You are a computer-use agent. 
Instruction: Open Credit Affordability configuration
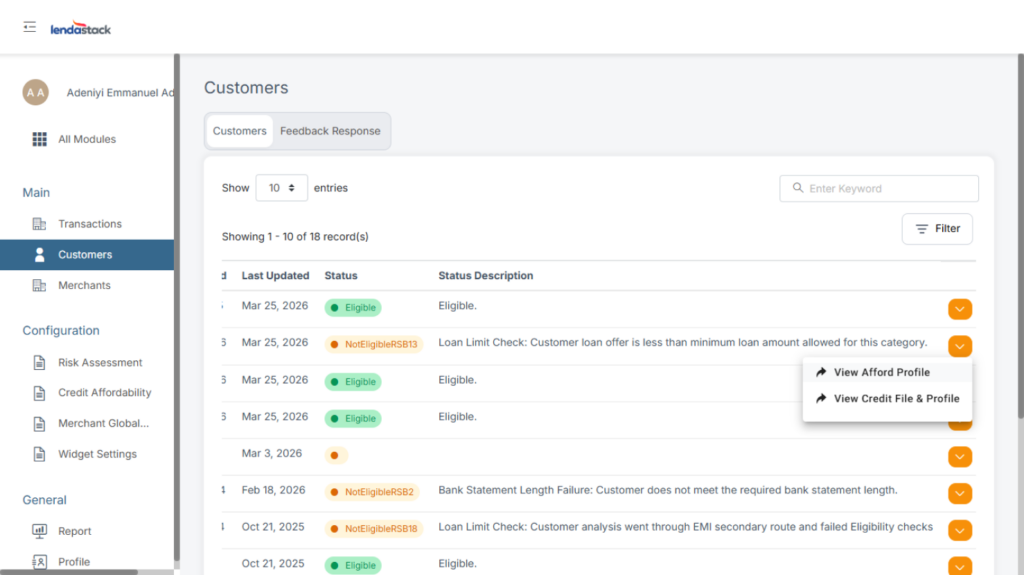104,393
